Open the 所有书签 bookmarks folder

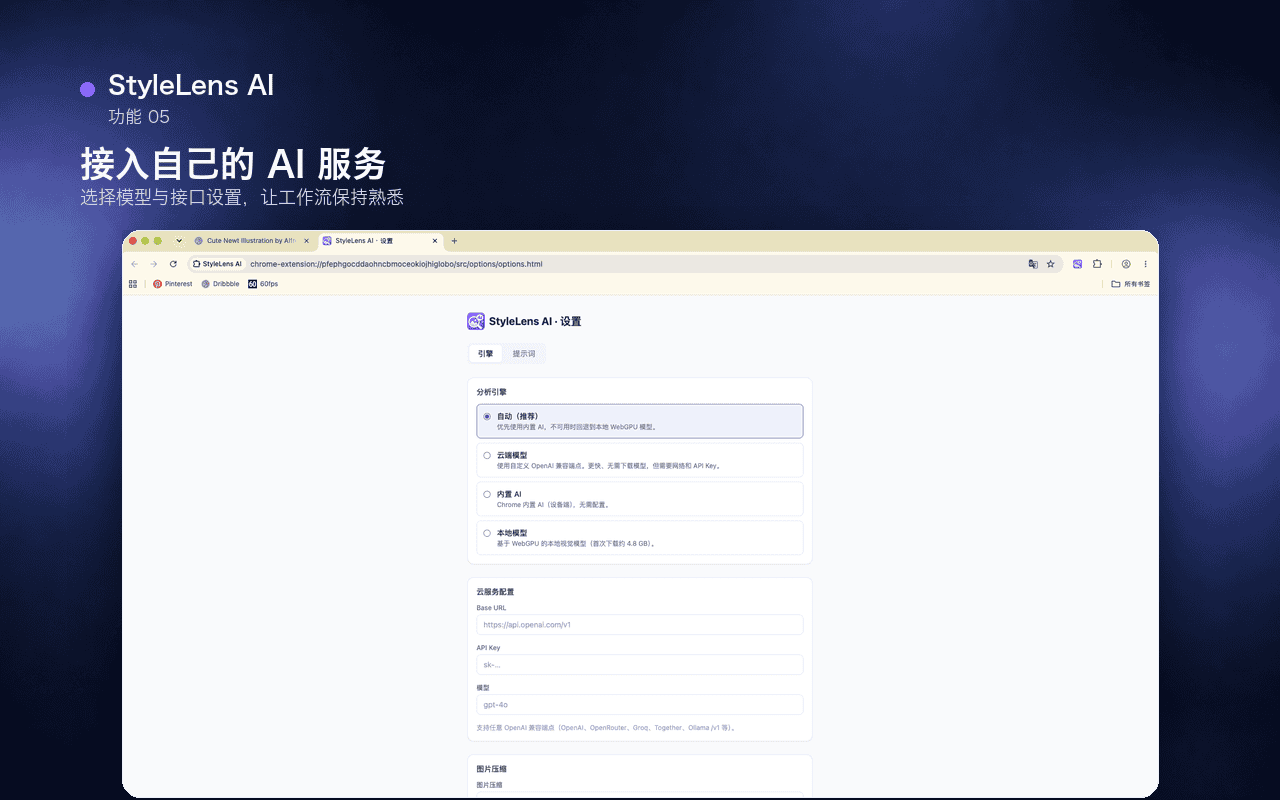(1131, 284)
